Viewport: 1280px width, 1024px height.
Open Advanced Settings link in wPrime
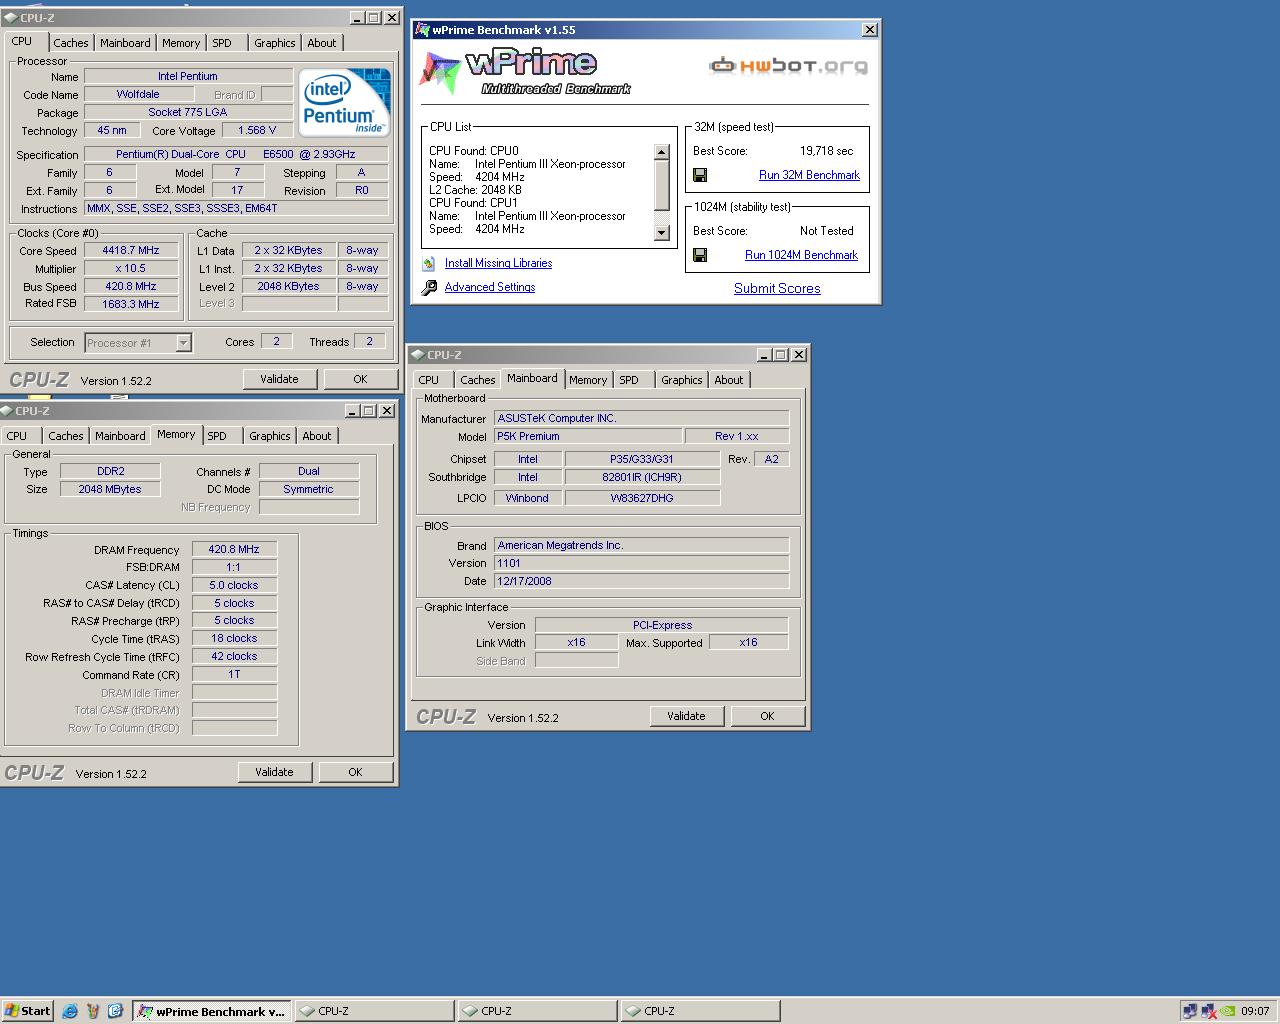tap(490, 287)
